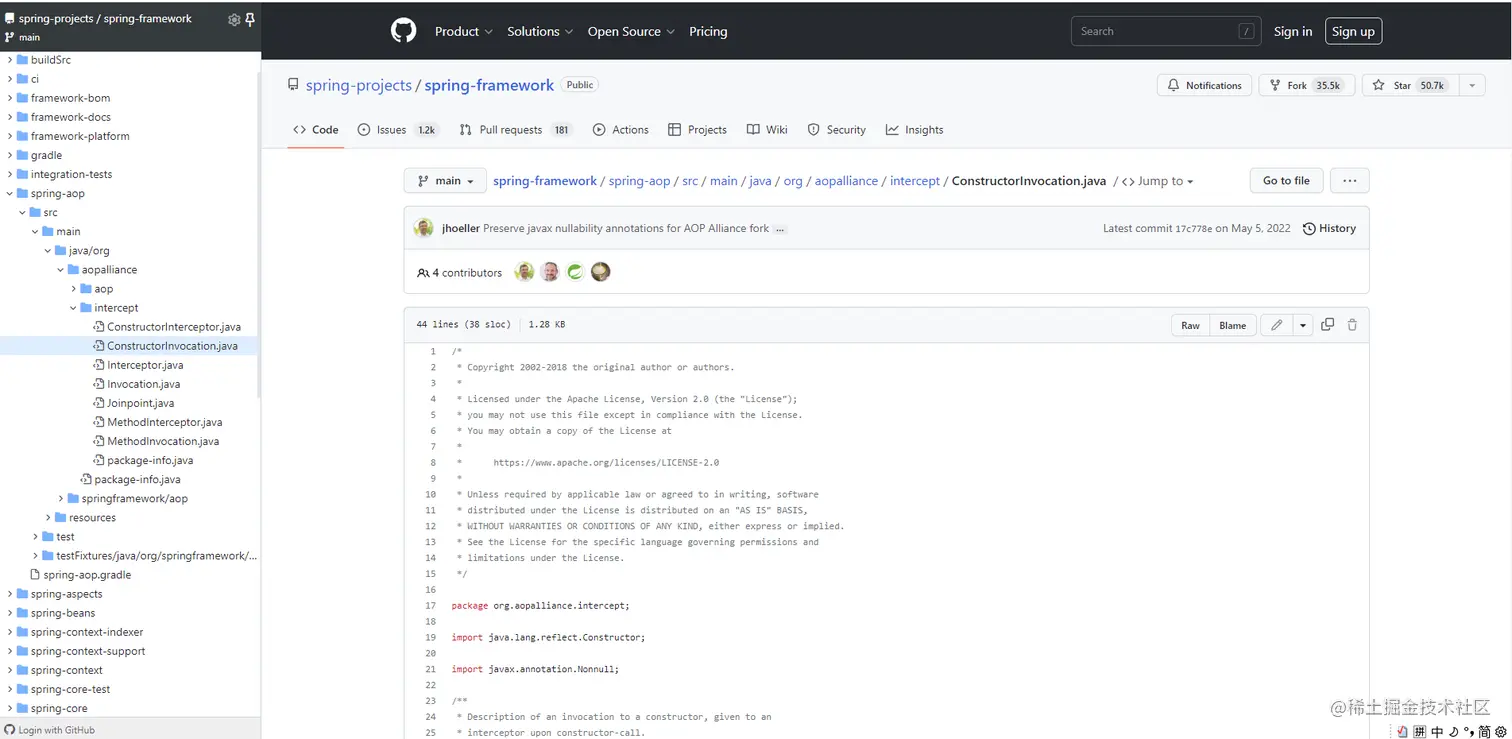Fork the repository
The width and height of the screenshot is (1512, 739).
pyautogui.click(x=1307, y=86)
